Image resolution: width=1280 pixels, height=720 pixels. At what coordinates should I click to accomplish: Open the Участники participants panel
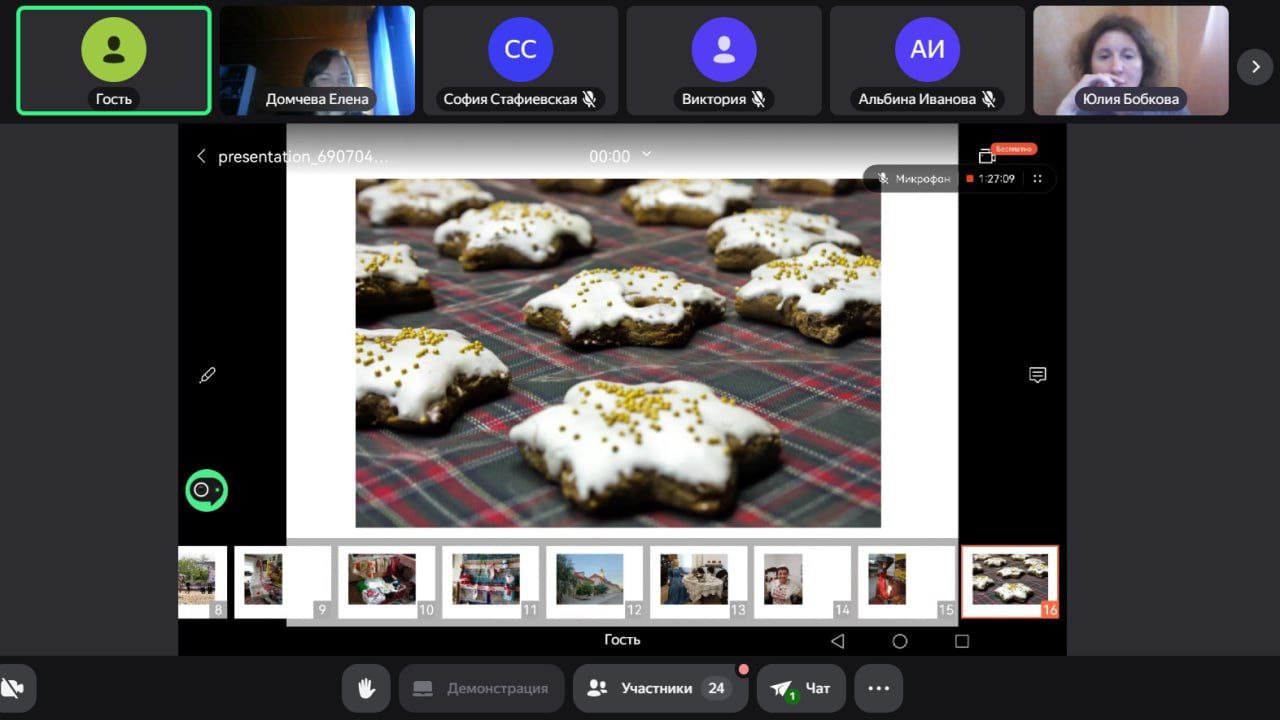coord(656,688)
